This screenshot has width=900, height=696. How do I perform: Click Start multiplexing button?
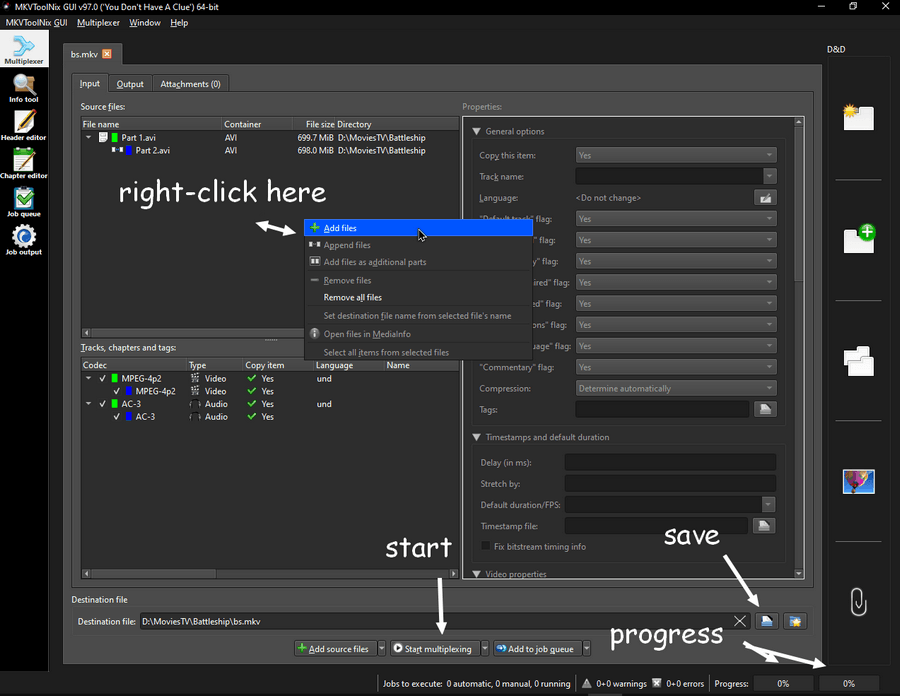point(434,649)
